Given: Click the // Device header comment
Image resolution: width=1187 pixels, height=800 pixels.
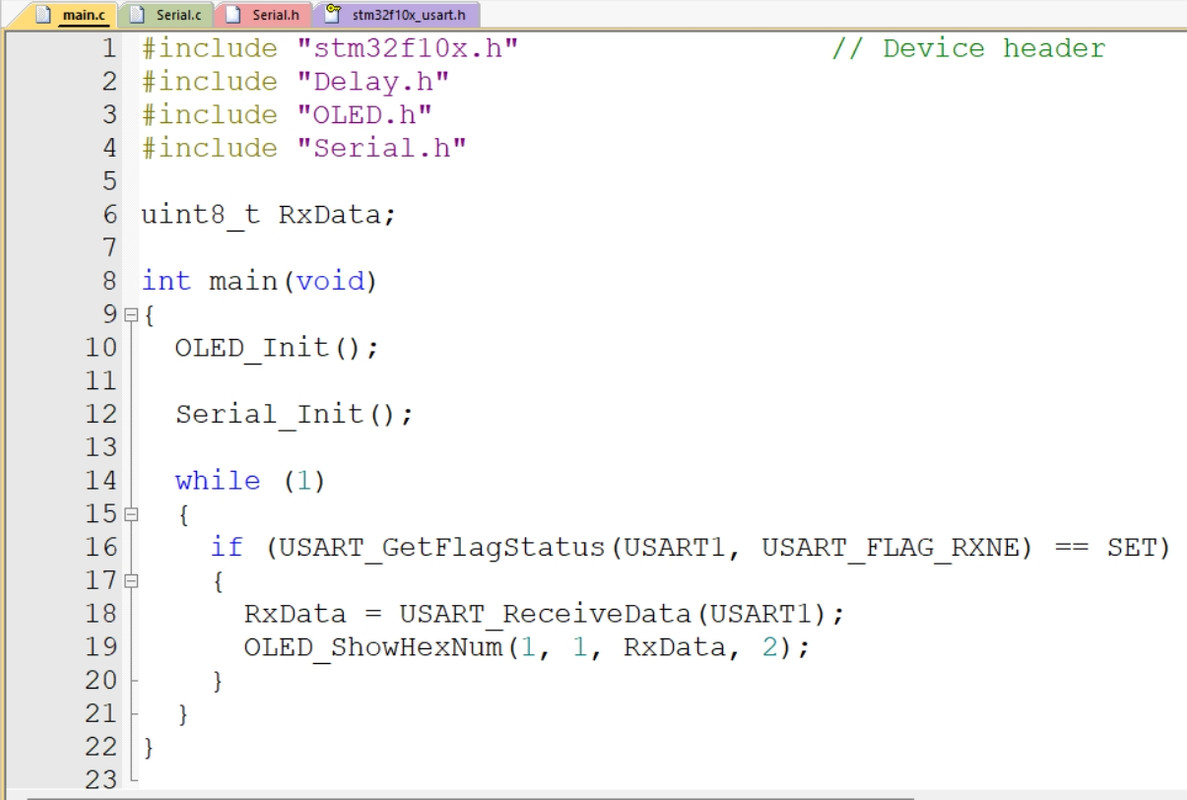Looking at the screenshot, I should point(969,48).
